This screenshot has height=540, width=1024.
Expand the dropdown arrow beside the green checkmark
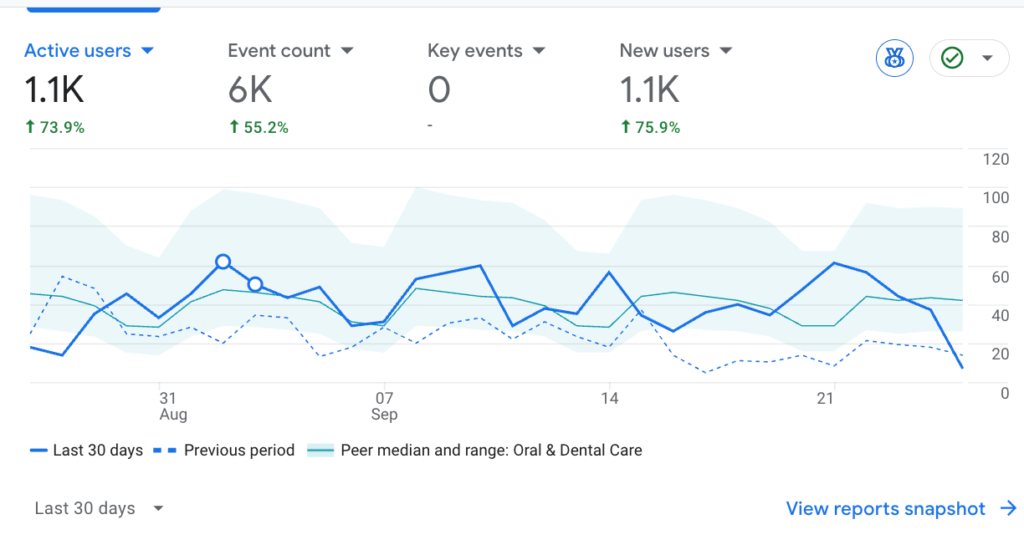pos(988,59)
